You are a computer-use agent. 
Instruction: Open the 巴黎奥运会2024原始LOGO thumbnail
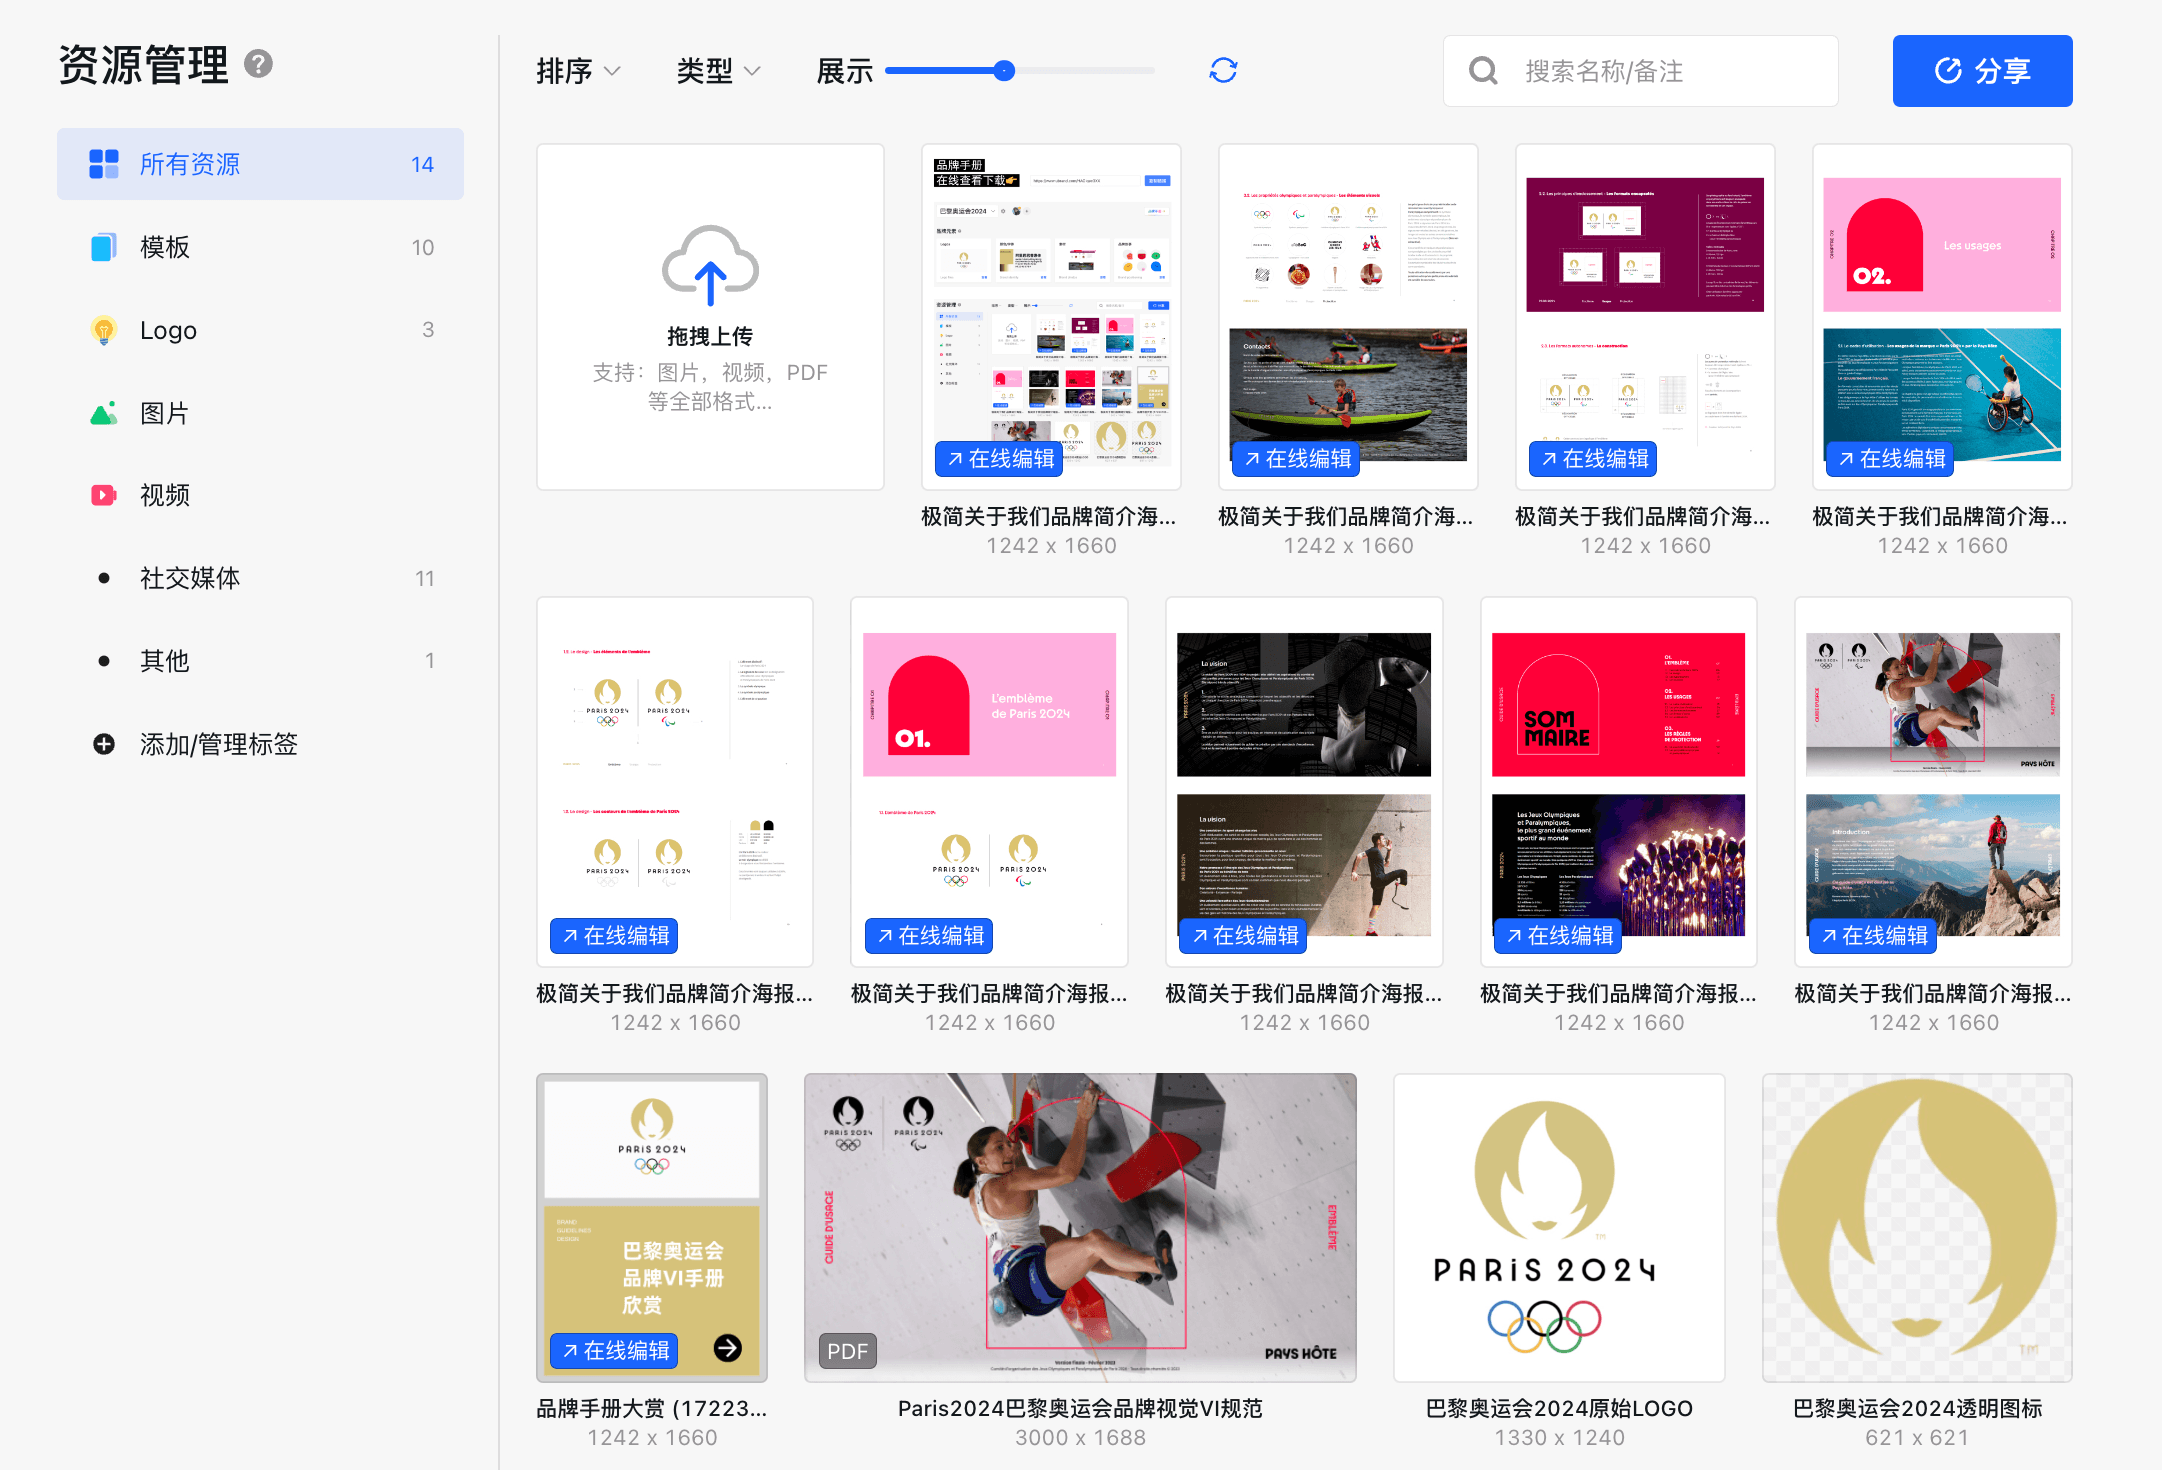click(1559, 1228)
